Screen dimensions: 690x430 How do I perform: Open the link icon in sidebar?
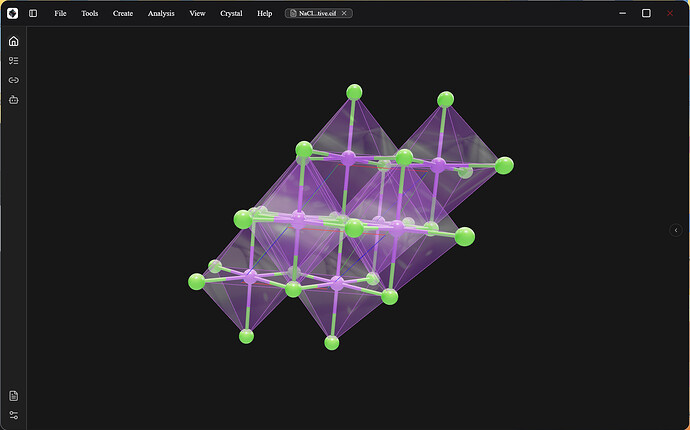click(14, 80)
